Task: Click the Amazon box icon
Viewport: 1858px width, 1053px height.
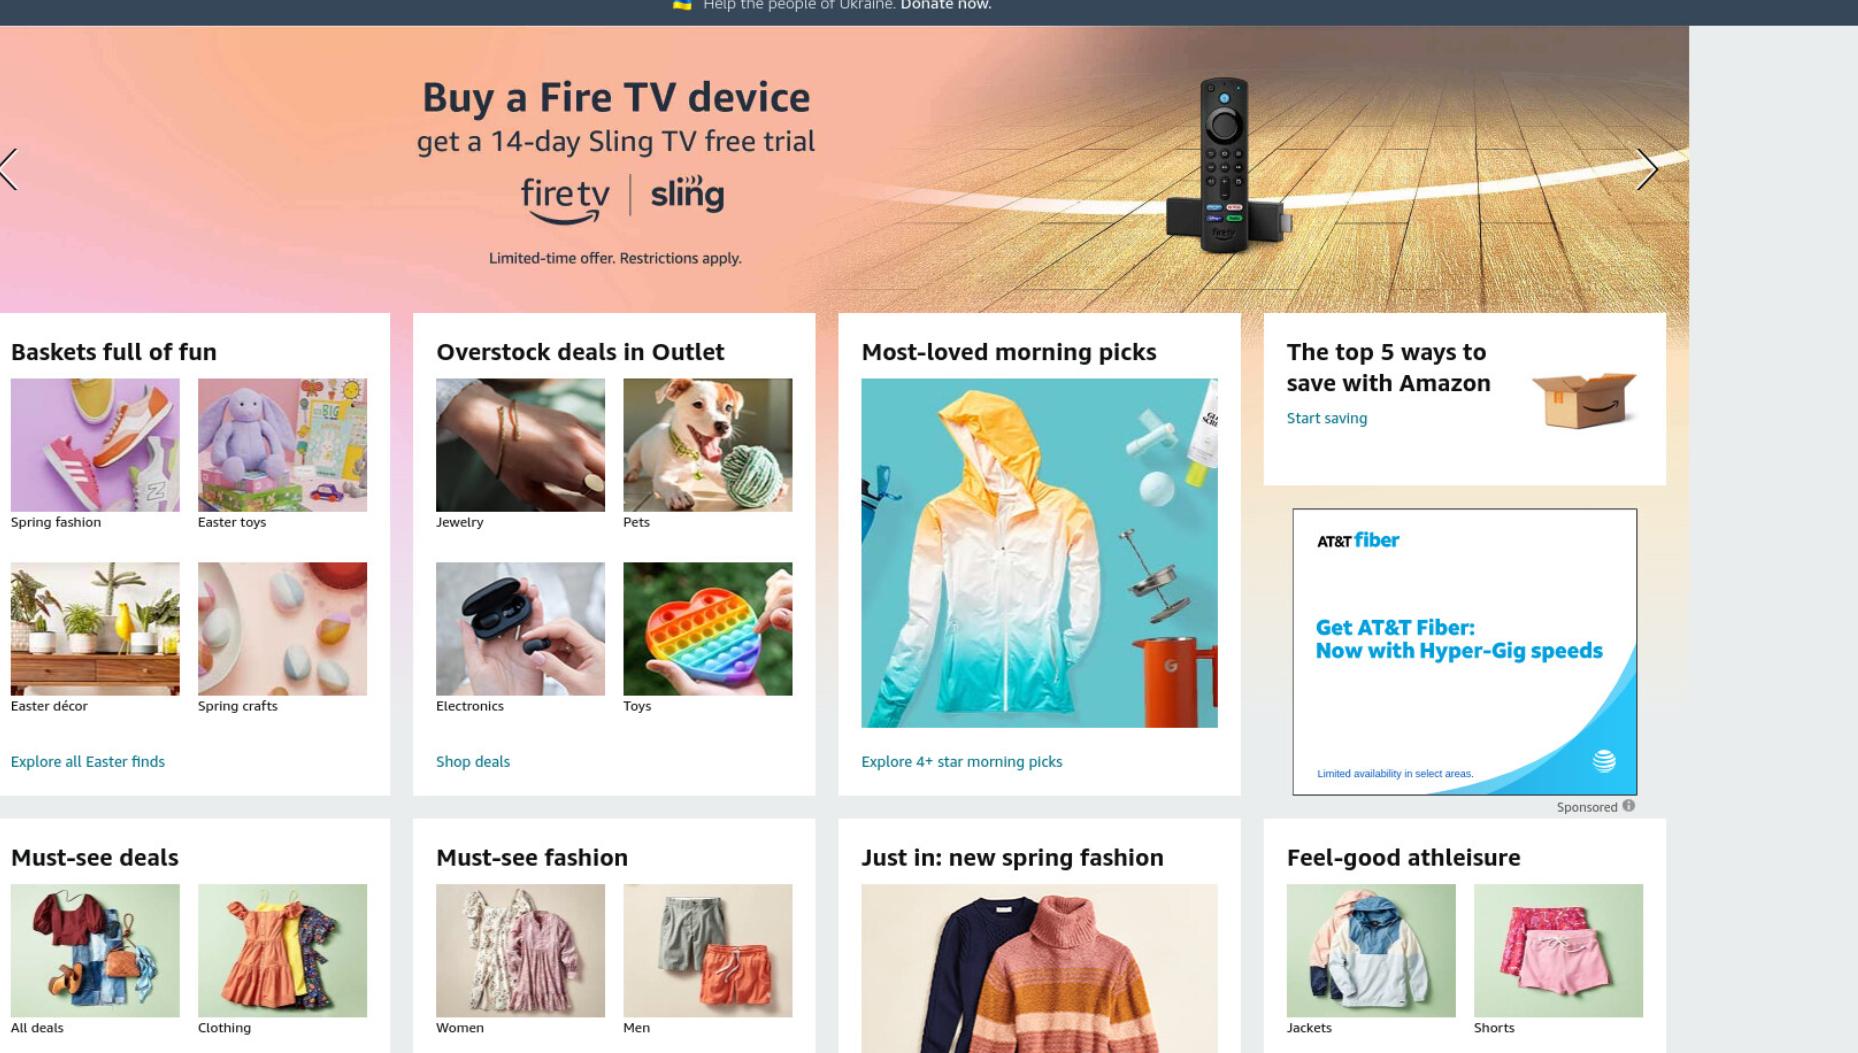Action: [x=1584, y=400]
